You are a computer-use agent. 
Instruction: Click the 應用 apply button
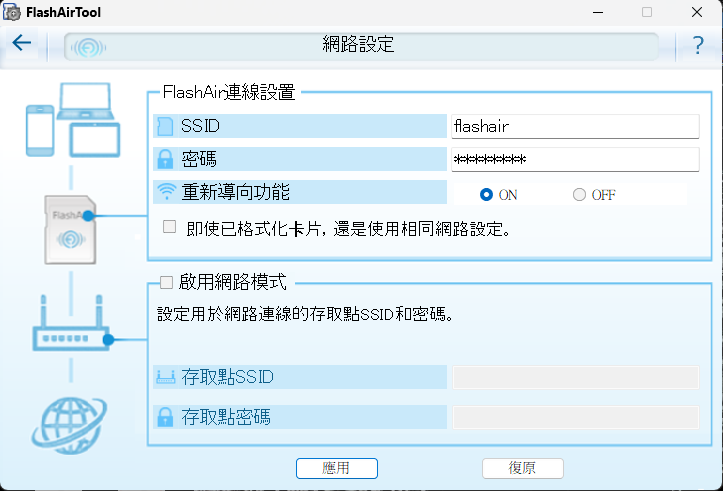click(337, 468)
